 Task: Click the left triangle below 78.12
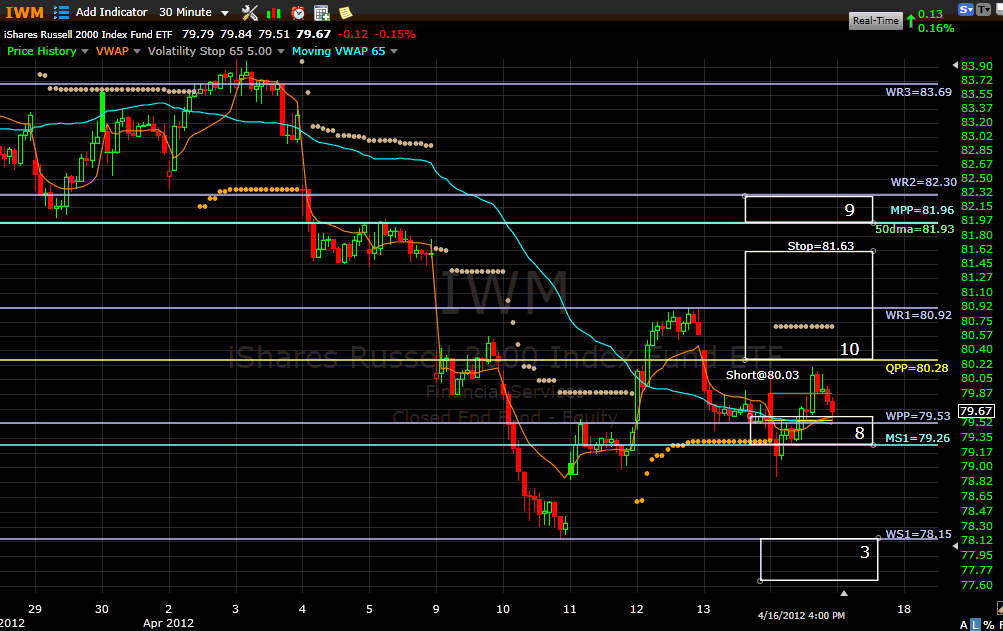click(955, 546)
